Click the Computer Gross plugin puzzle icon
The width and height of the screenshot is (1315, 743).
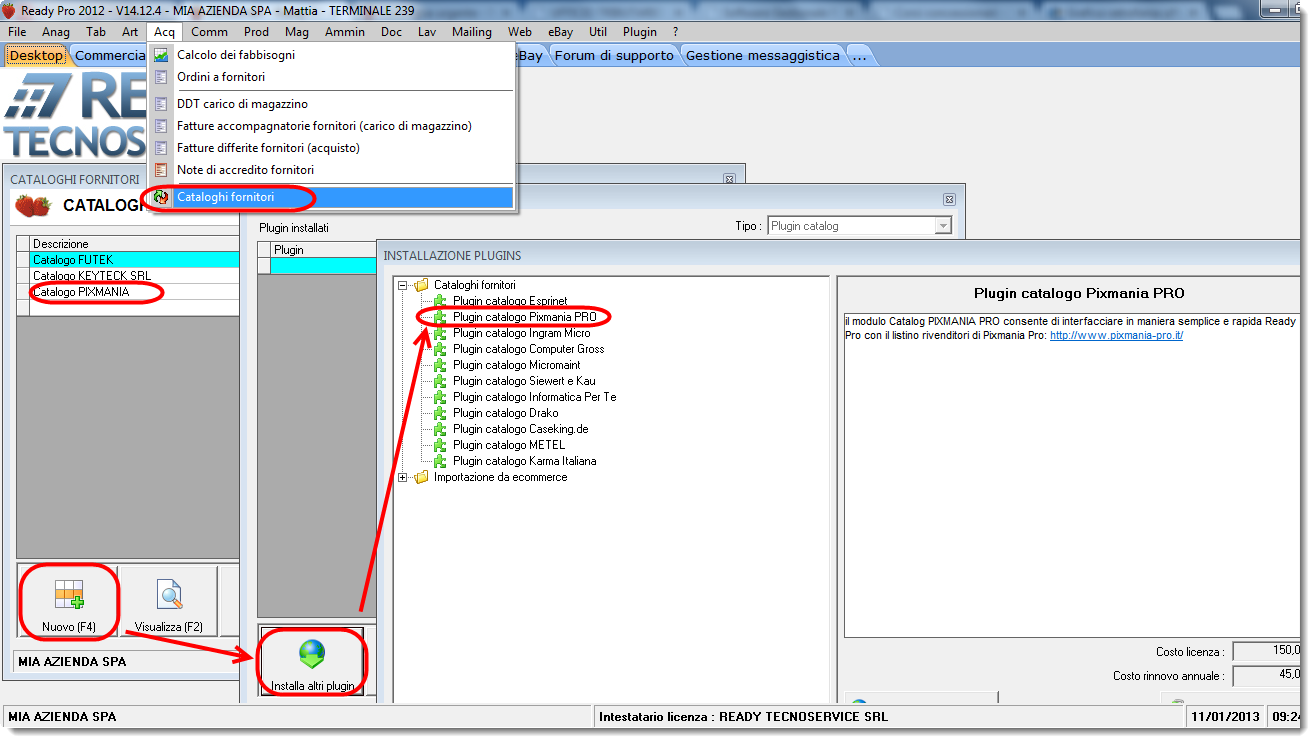[440, 349]
